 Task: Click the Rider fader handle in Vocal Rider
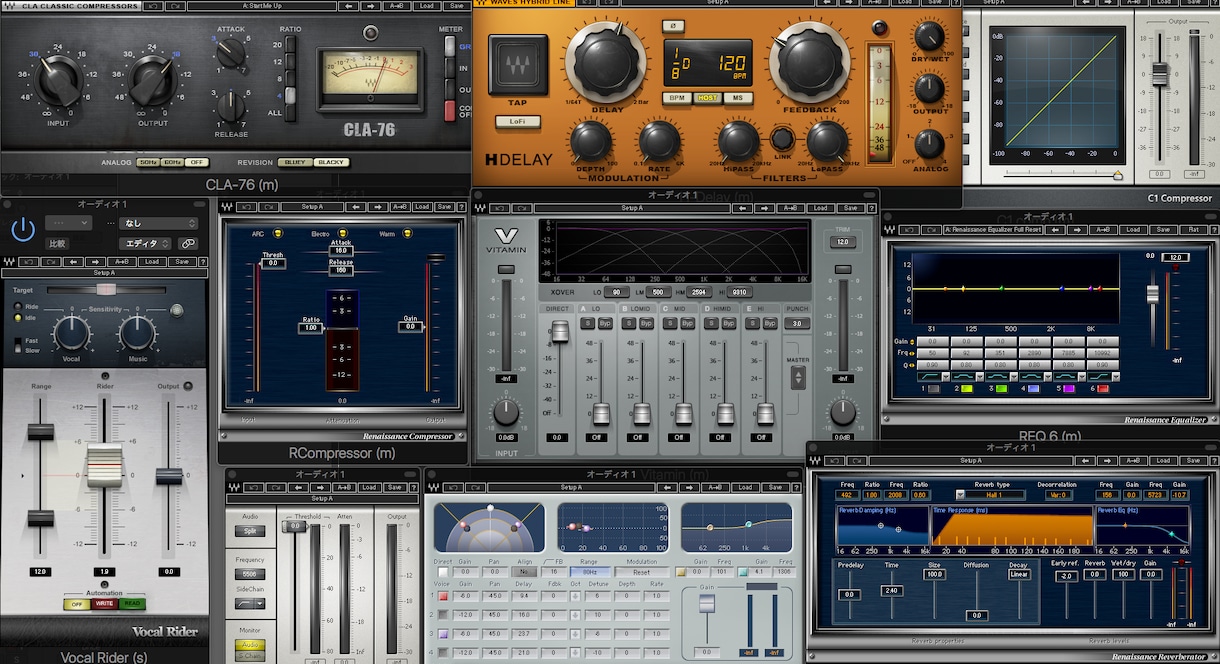tap(104, 466)
